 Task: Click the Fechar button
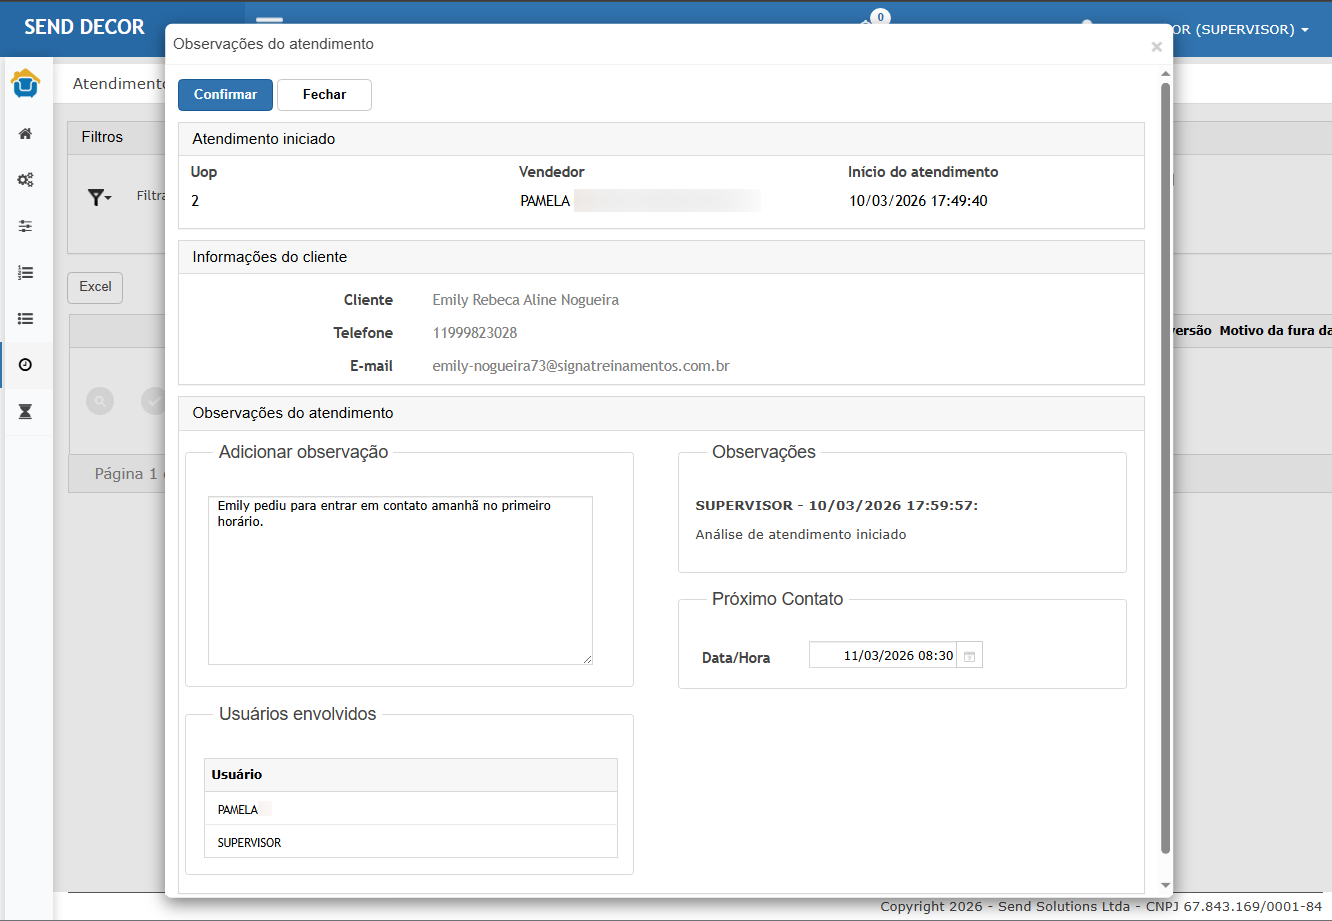point(324,95)
